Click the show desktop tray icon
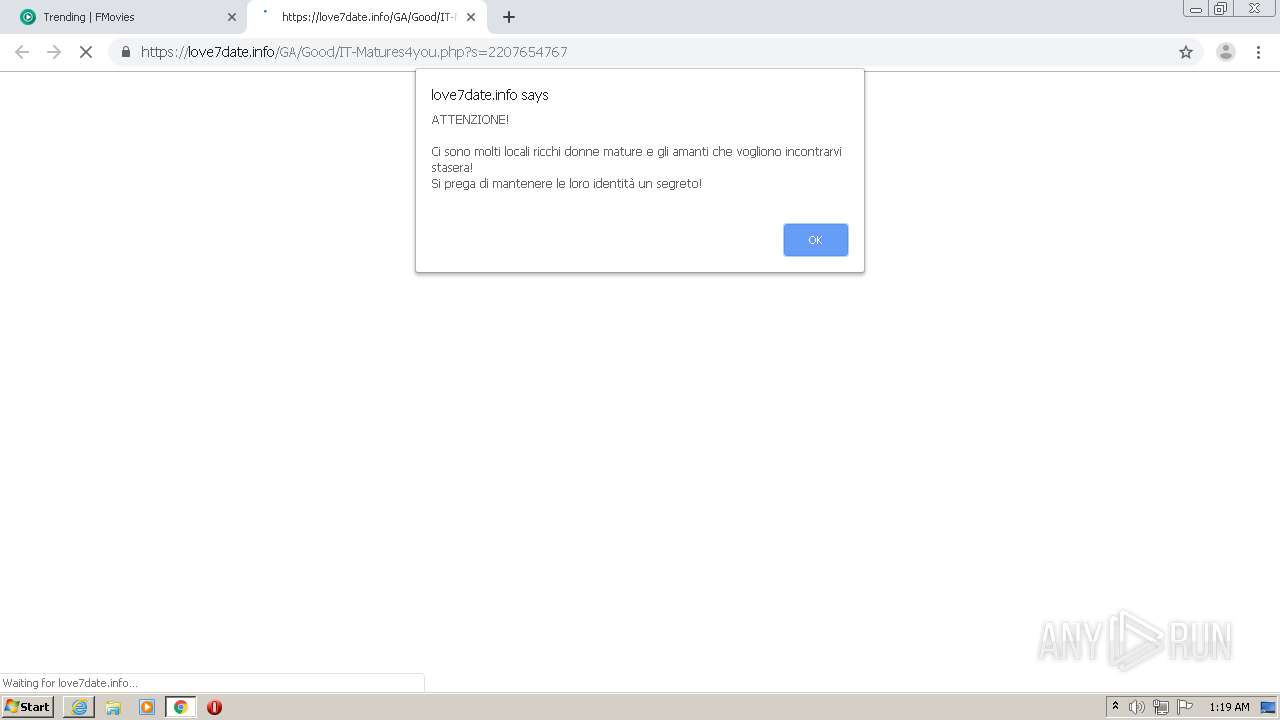 tap(1268, 707)
